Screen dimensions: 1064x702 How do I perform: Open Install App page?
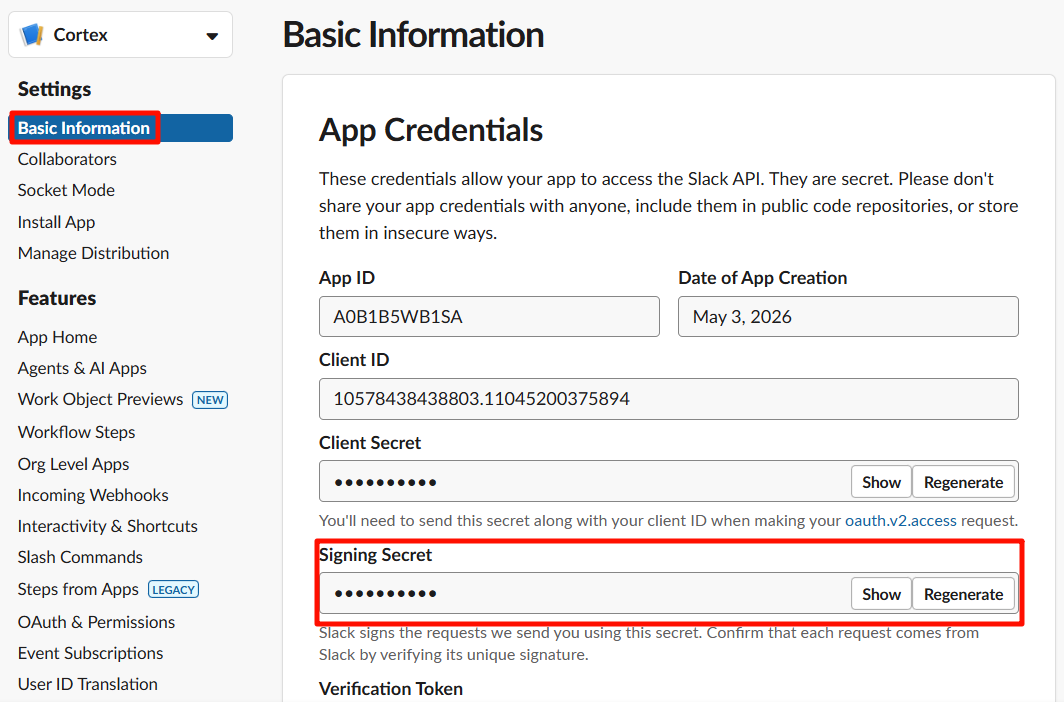tap(56, 222)
